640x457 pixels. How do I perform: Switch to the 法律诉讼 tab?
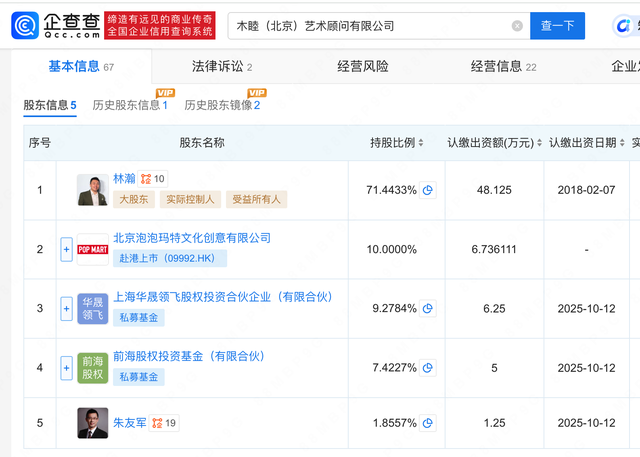tap(221, 67)
